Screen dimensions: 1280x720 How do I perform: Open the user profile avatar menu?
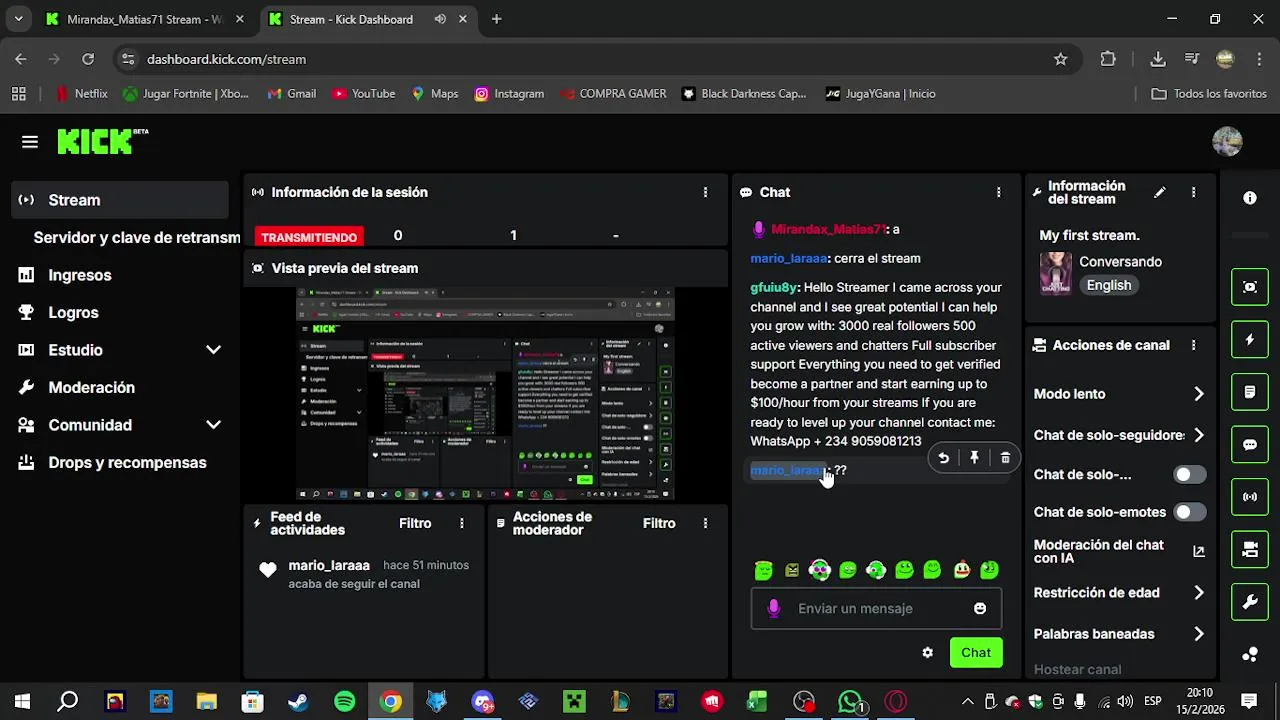[1227, 142]
